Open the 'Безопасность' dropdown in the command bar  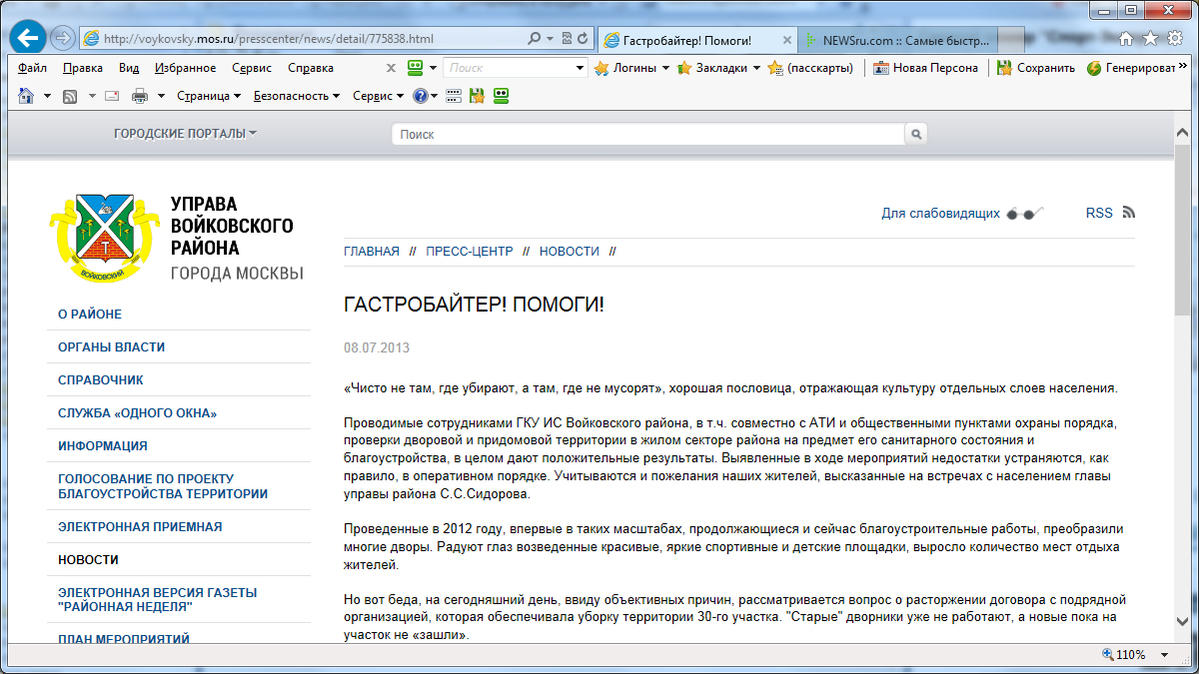click(296, 96)
